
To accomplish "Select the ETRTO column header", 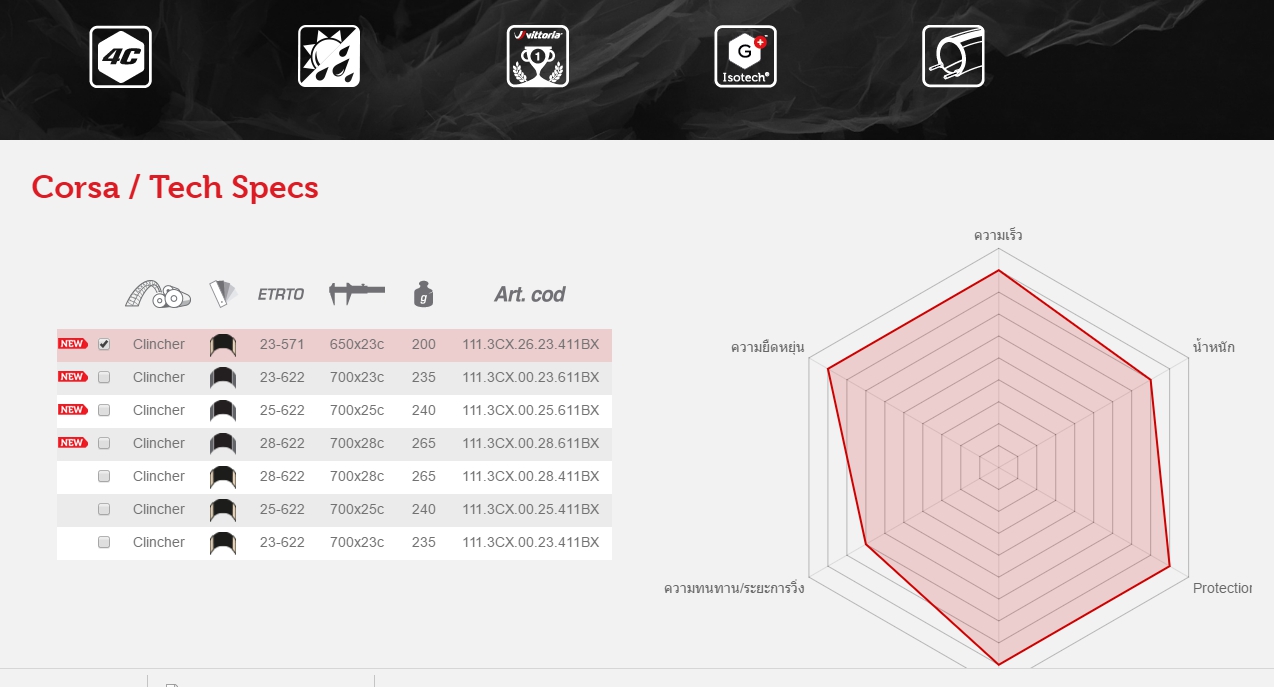I will (x=281, y=294).
